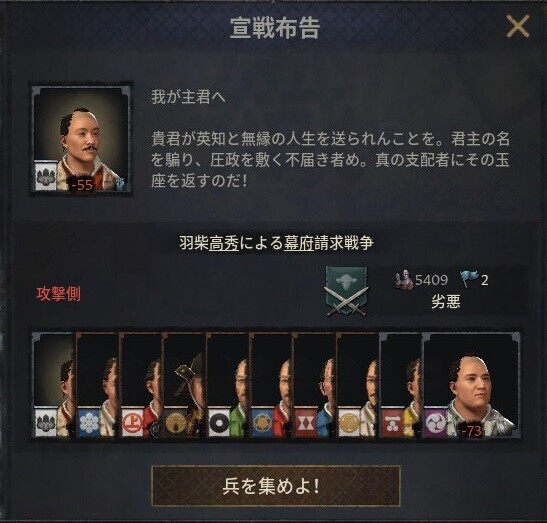Click the 兵を集めよ! button

(x=276, y=486)
